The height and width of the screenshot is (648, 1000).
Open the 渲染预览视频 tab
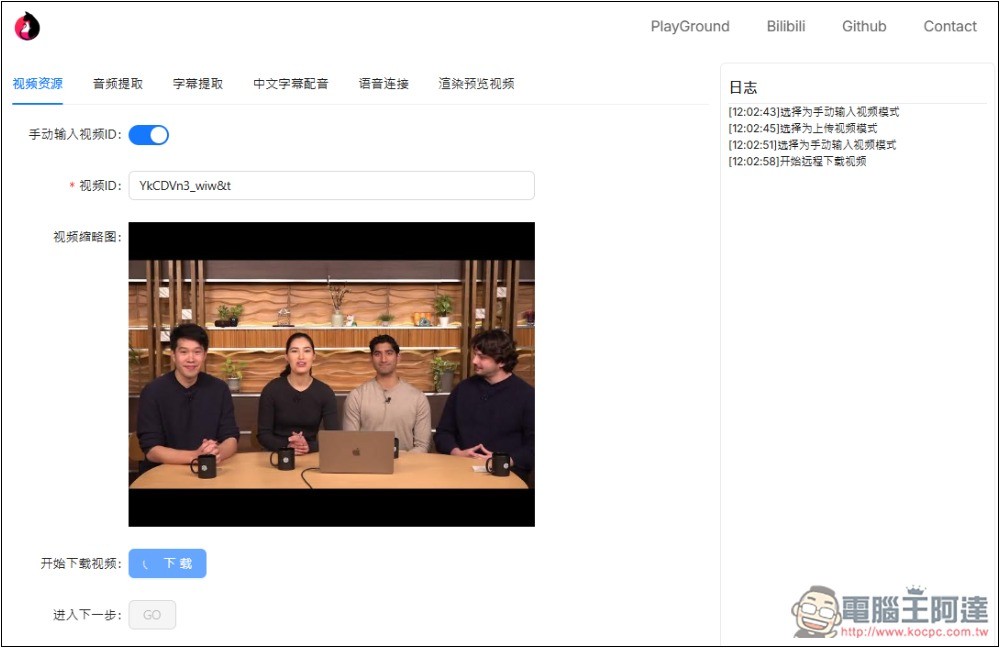pyautogui.click(x=477, y=84)
